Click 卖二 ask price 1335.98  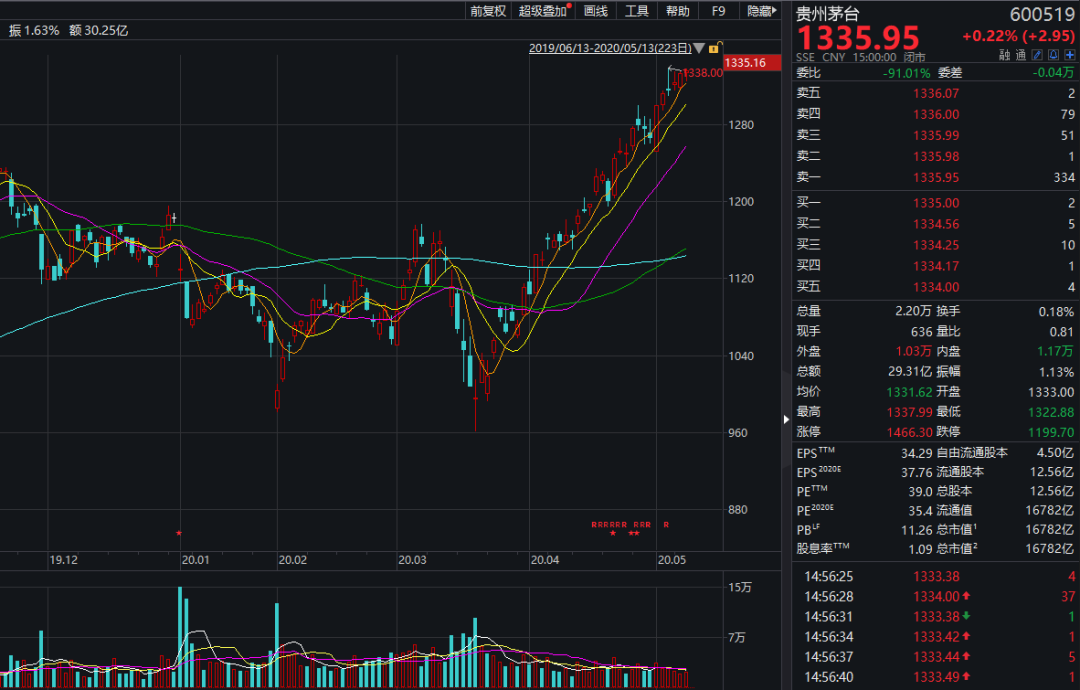pyautogui.click(x=936, y=156)
